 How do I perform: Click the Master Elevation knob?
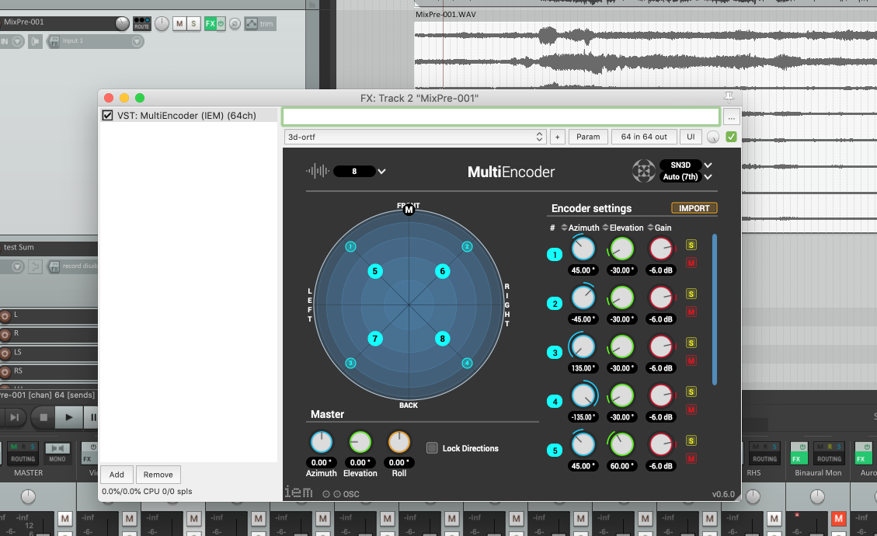click(x=360, y=442)
